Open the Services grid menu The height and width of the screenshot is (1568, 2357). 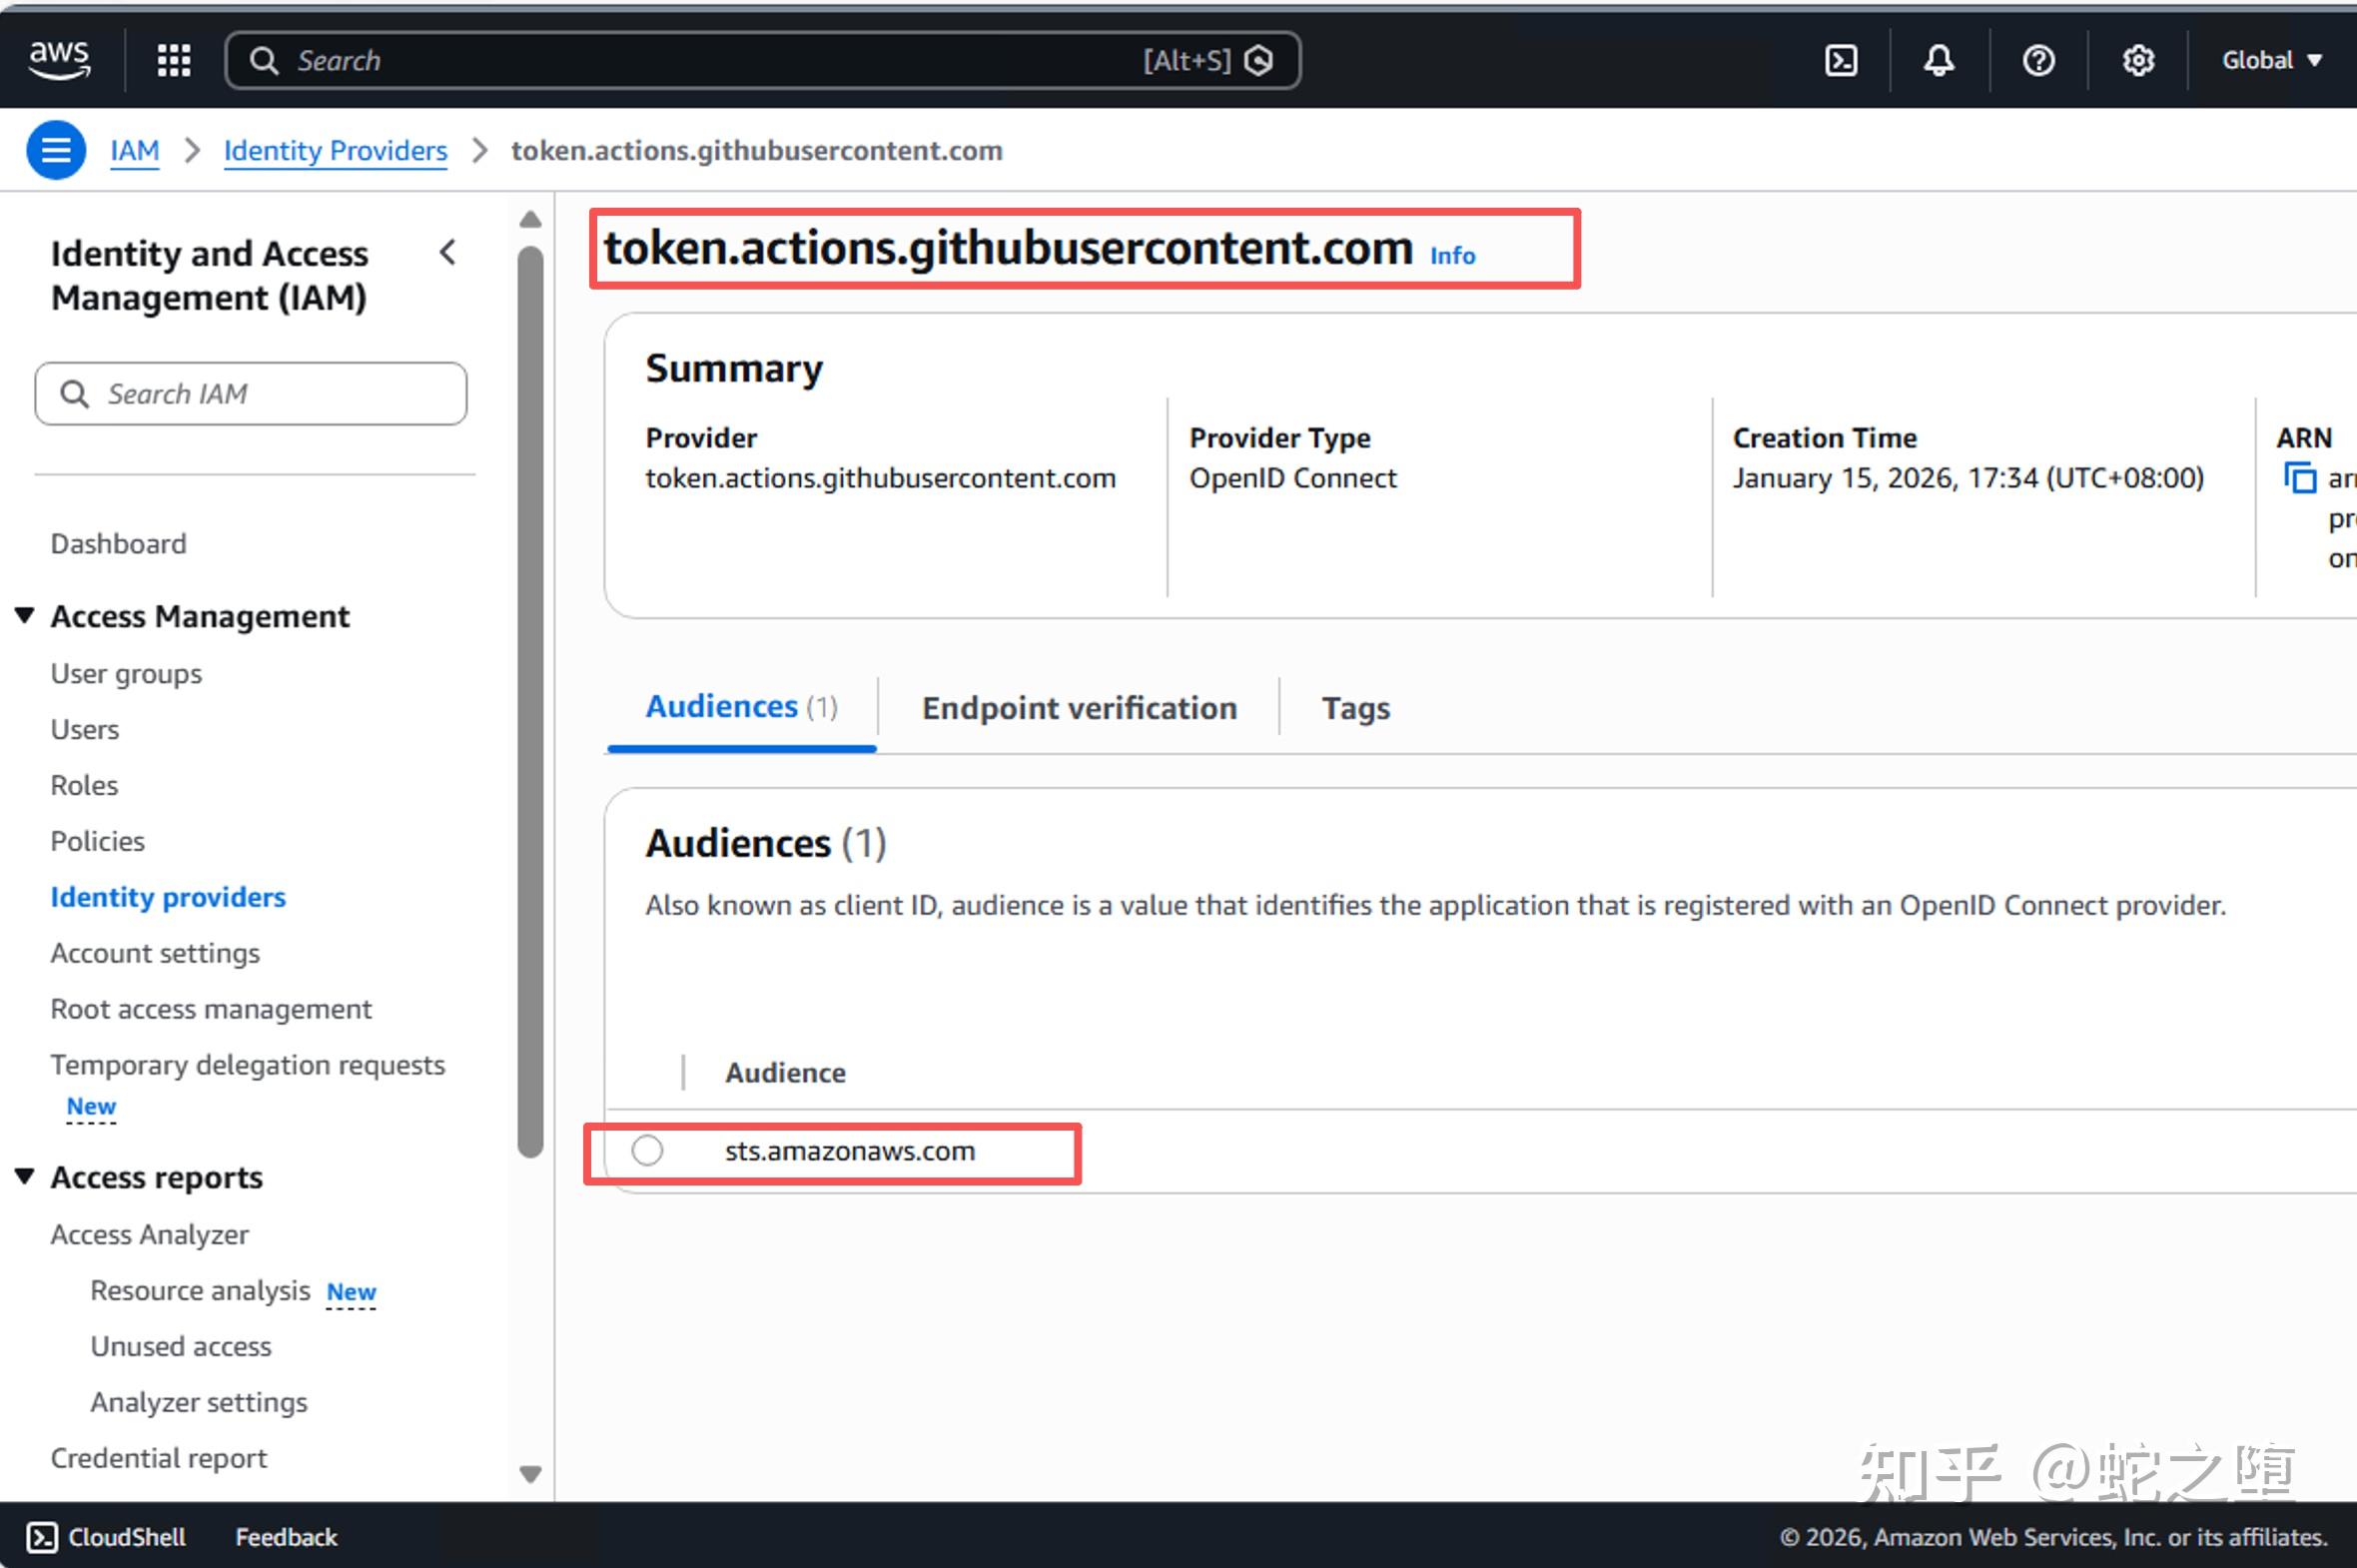point(173,60)
